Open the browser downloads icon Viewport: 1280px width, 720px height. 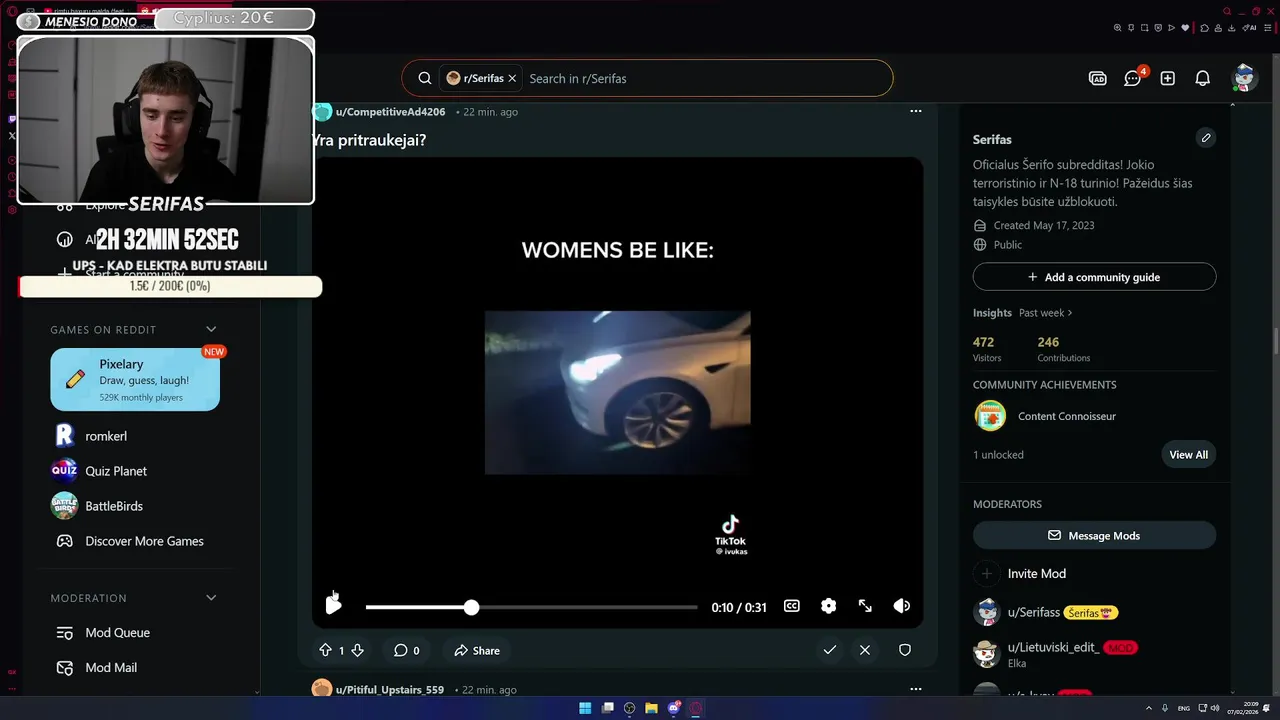click(x=1232, y=28)
